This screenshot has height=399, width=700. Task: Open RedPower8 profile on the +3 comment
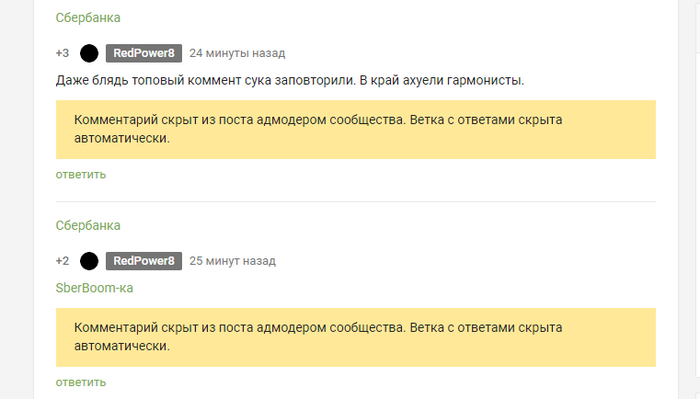click(144, 53)
